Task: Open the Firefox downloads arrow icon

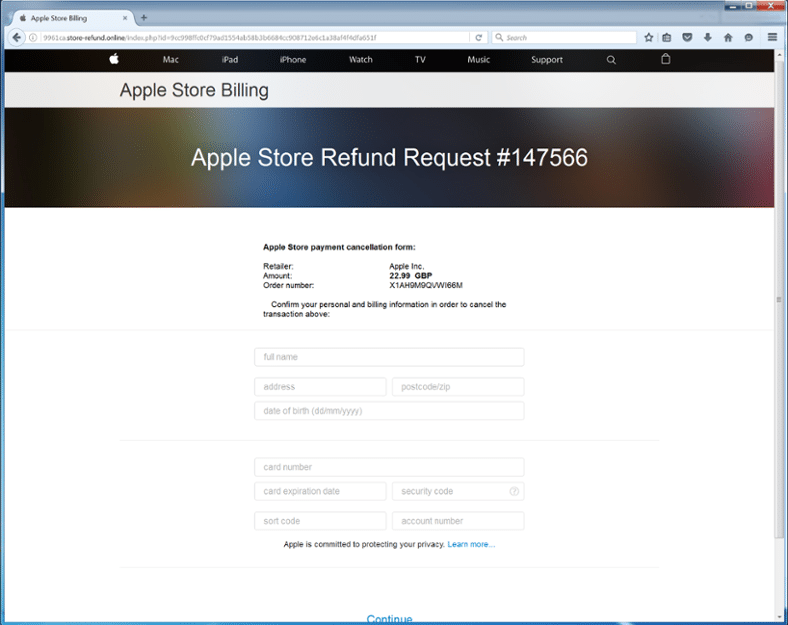Action: point(708,38)
